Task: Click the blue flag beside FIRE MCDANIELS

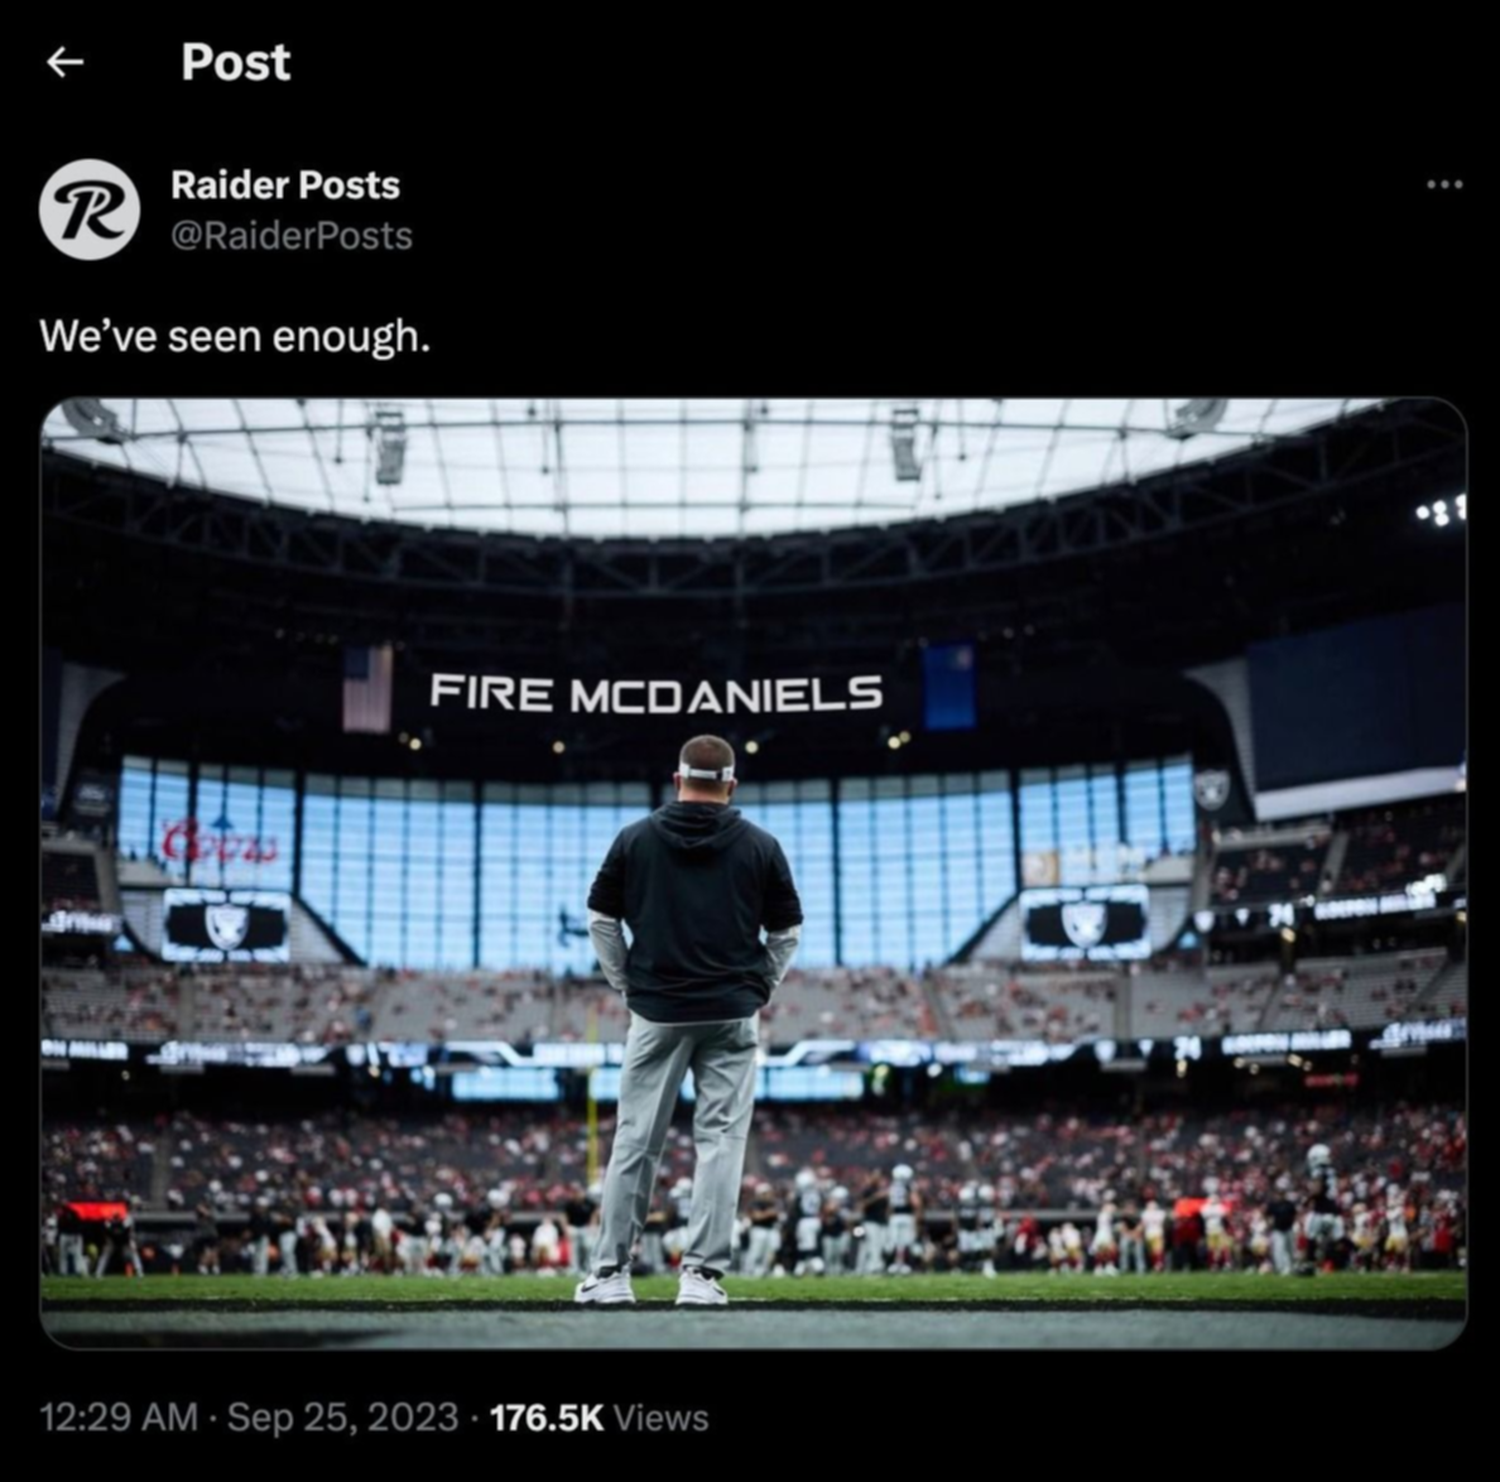Action: tap(949, 687)
